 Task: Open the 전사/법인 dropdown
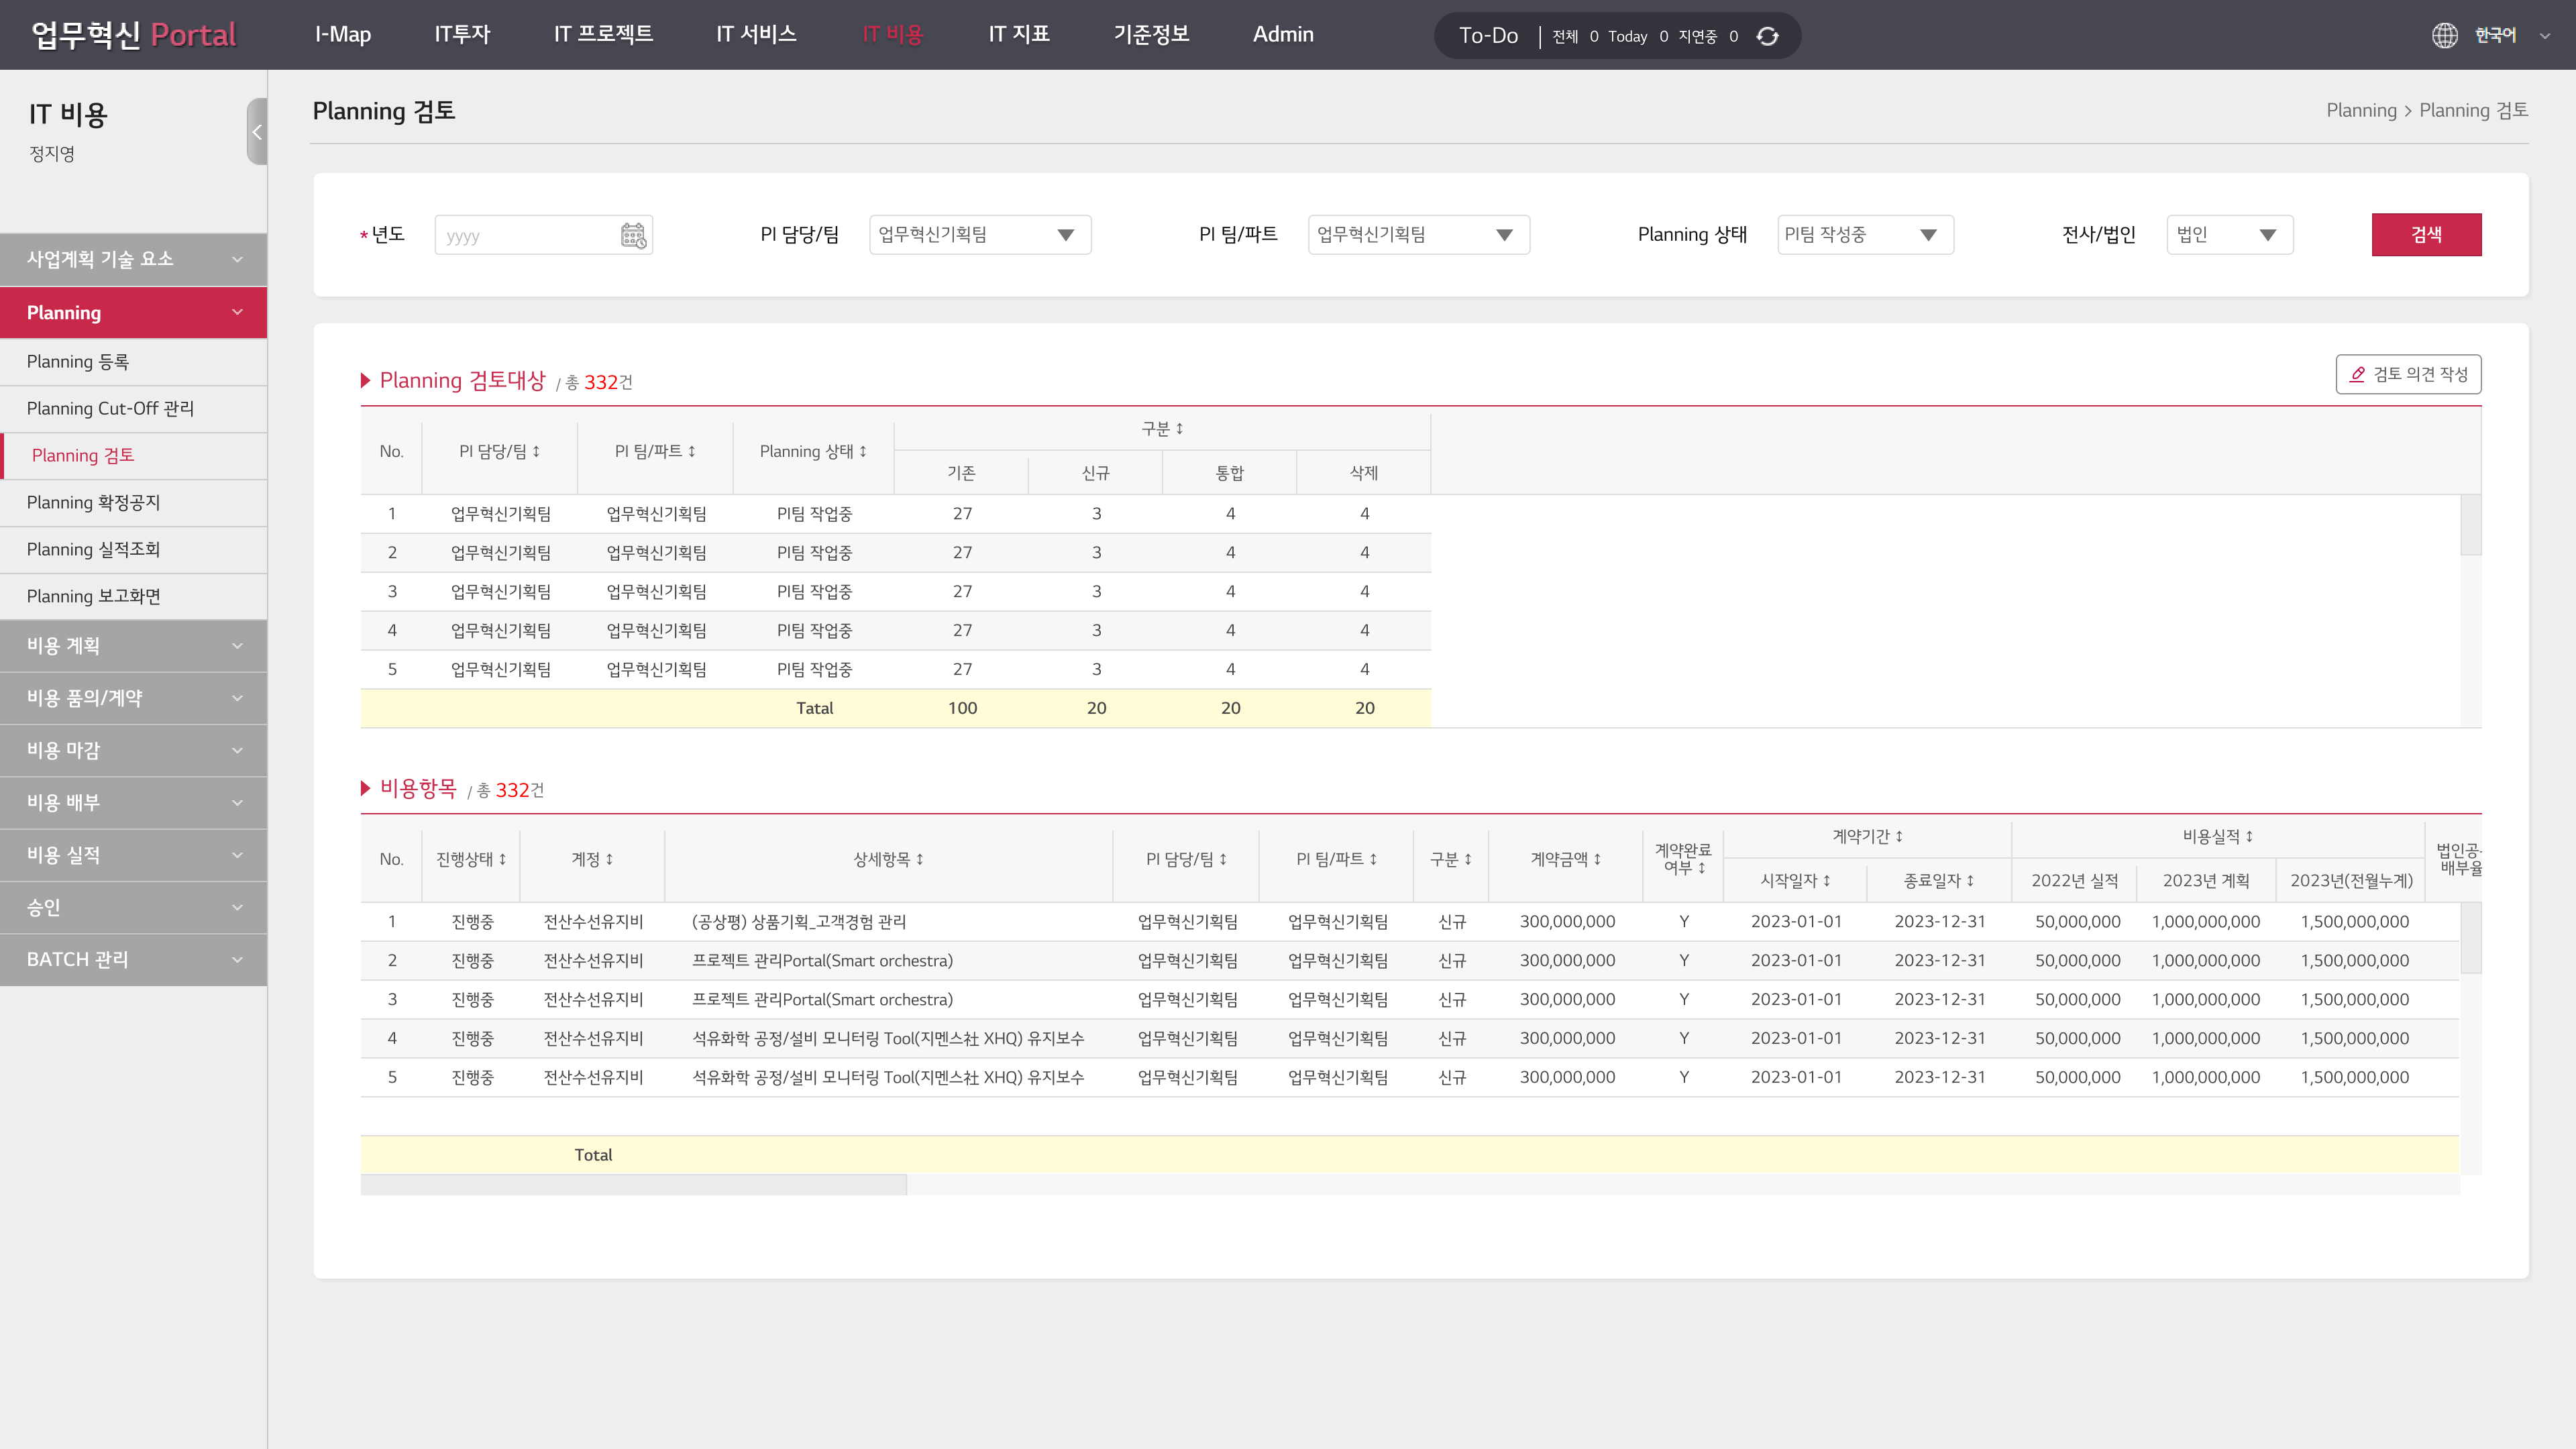[x=2230, y=235]
